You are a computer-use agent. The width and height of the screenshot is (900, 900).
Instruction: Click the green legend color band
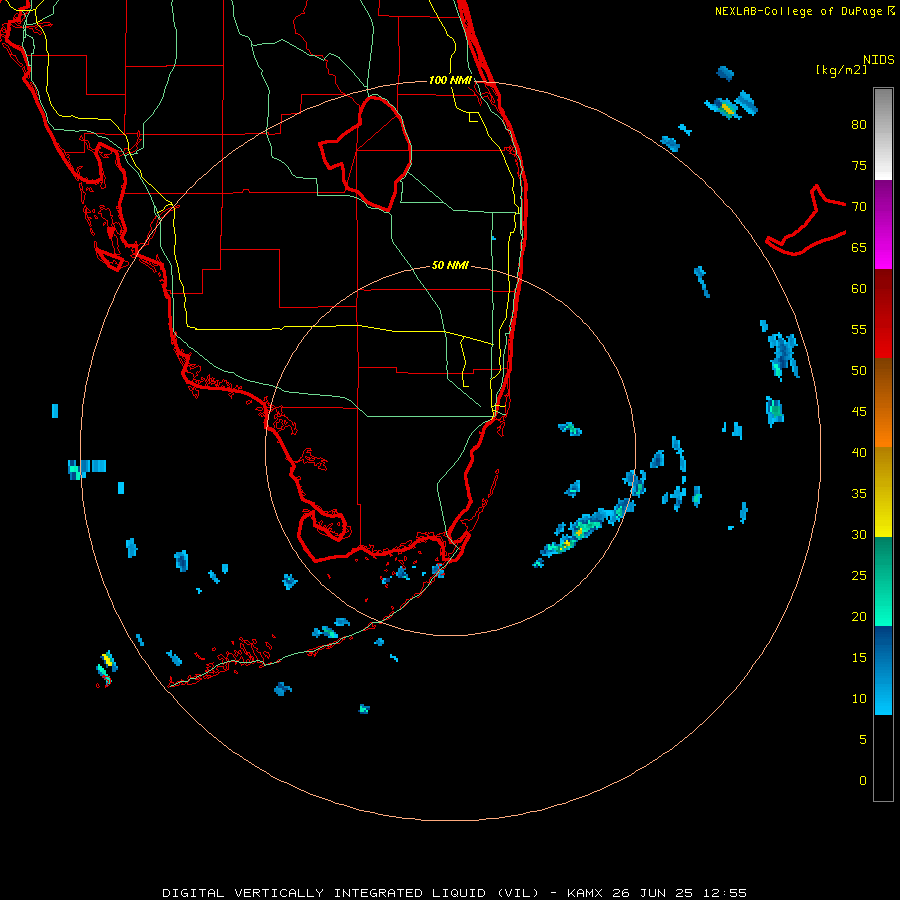[883, 581]
